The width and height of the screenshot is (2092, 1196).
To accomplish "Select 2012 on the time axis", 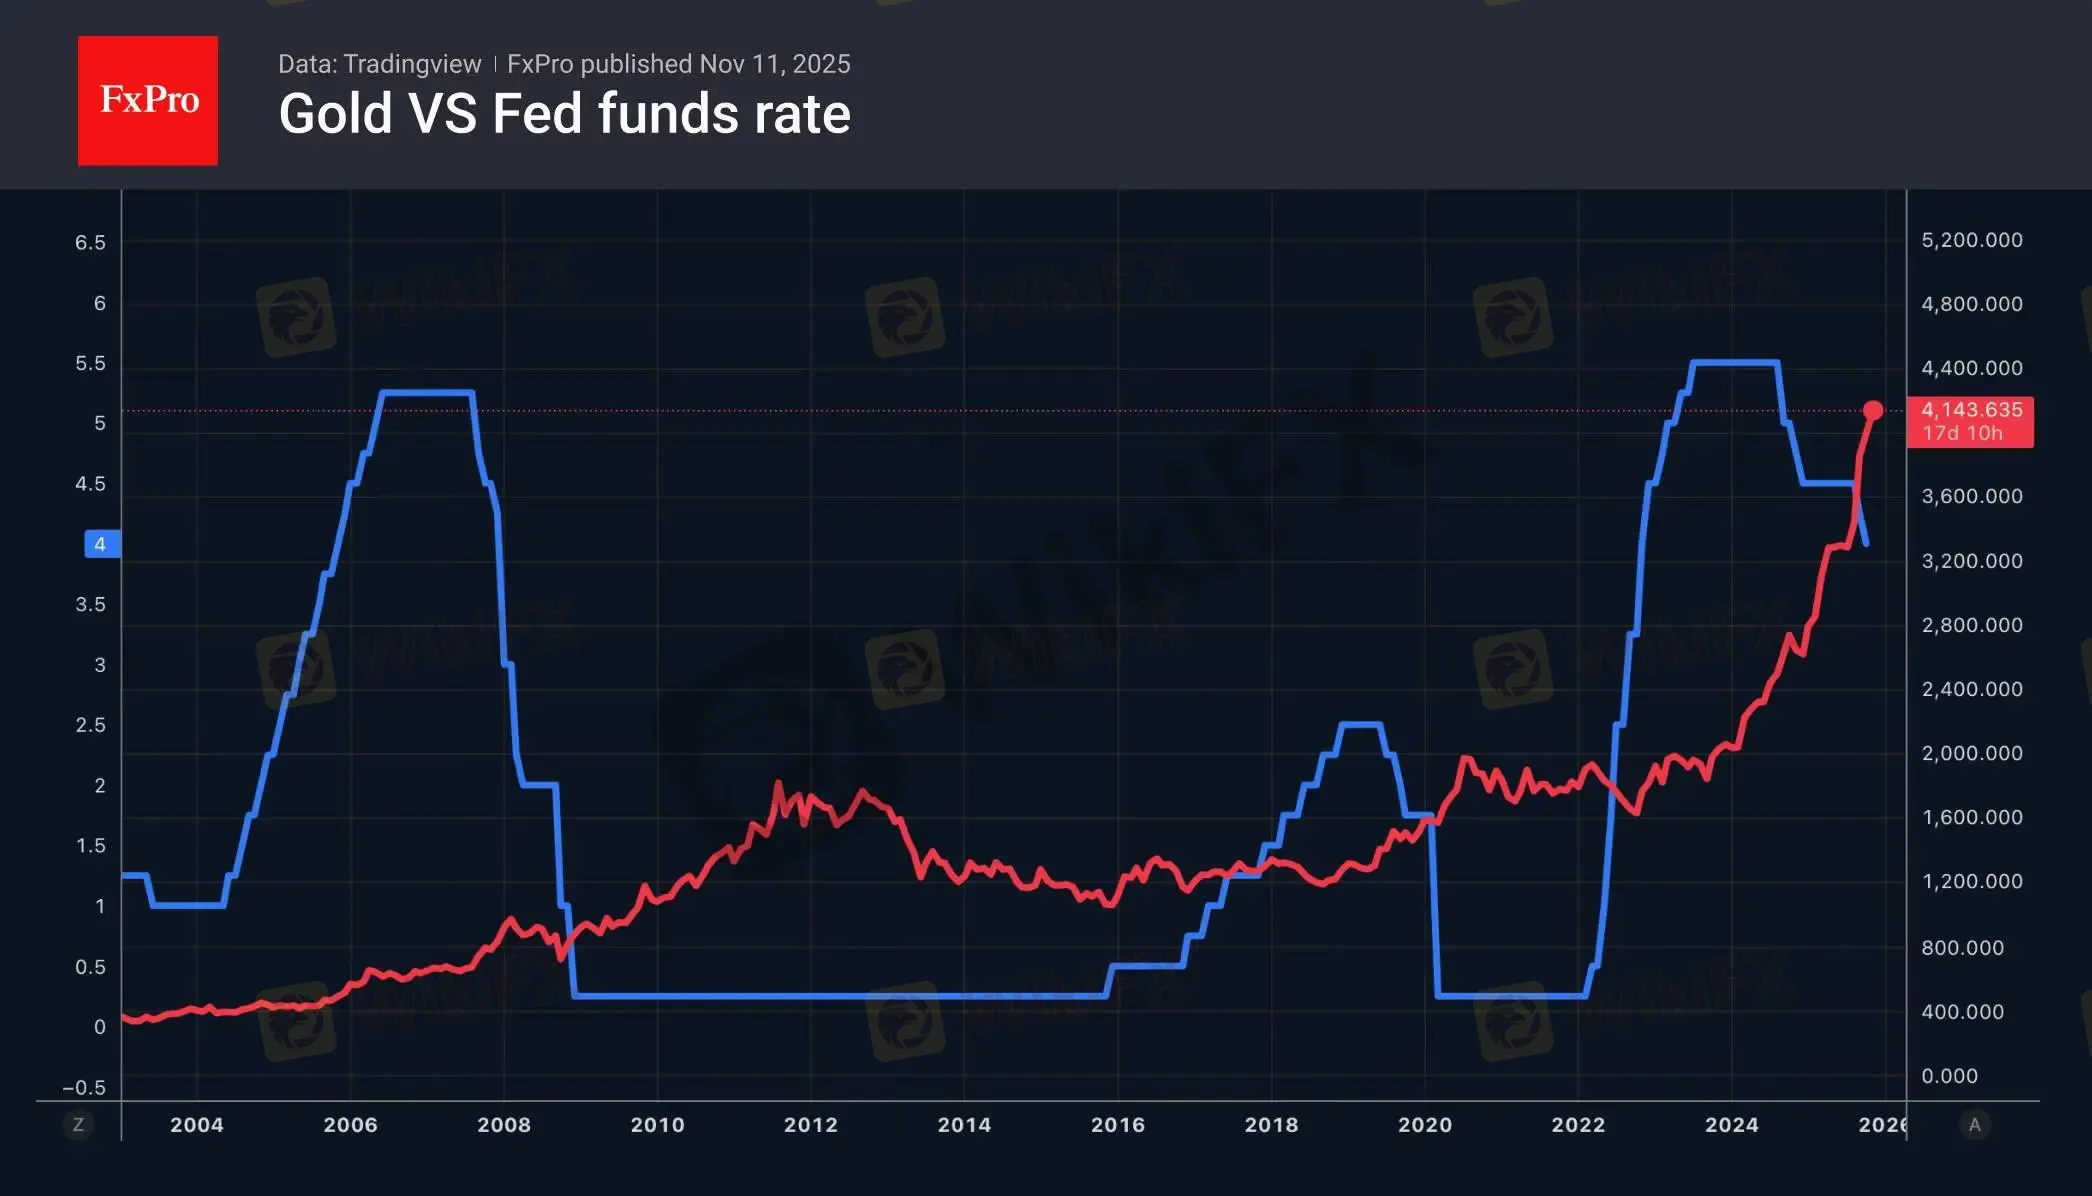I will coord(811,1125).
